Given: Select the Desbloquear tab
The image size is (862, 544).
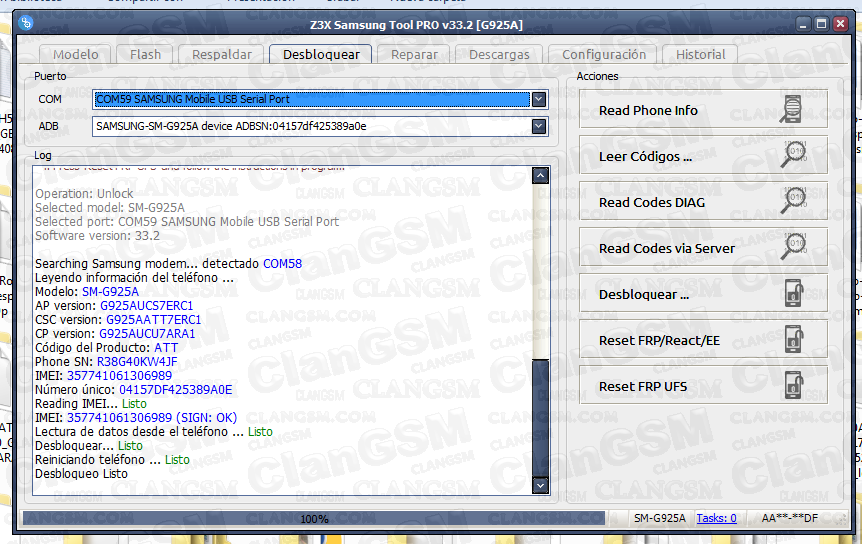Looking at the screenshot, I should [321, 54].
